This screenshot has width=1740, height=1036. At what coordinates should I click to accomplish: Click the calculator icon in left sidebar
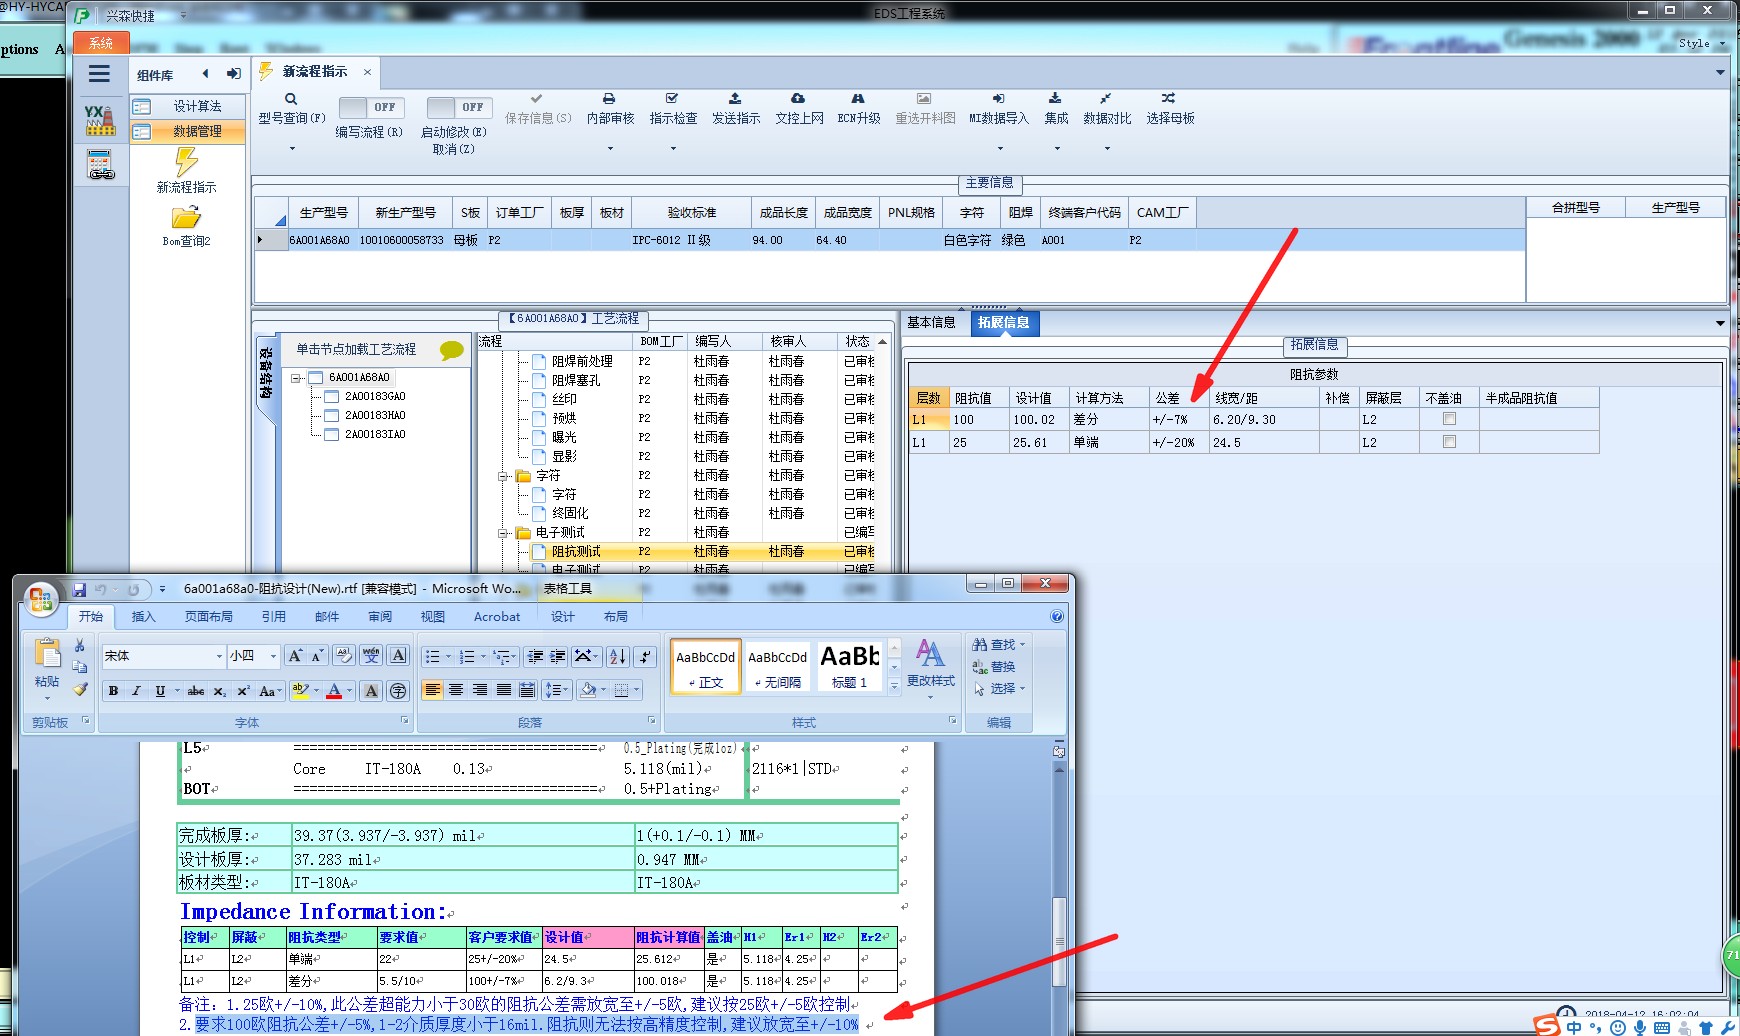point(100,165)
